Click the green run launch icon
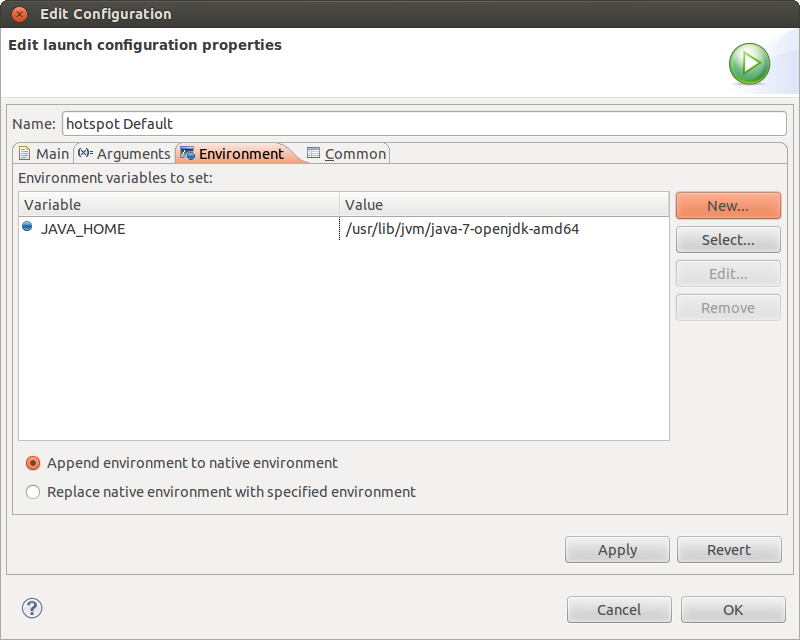The width and height of the screenshot is (800, 640). click(749, 65)
